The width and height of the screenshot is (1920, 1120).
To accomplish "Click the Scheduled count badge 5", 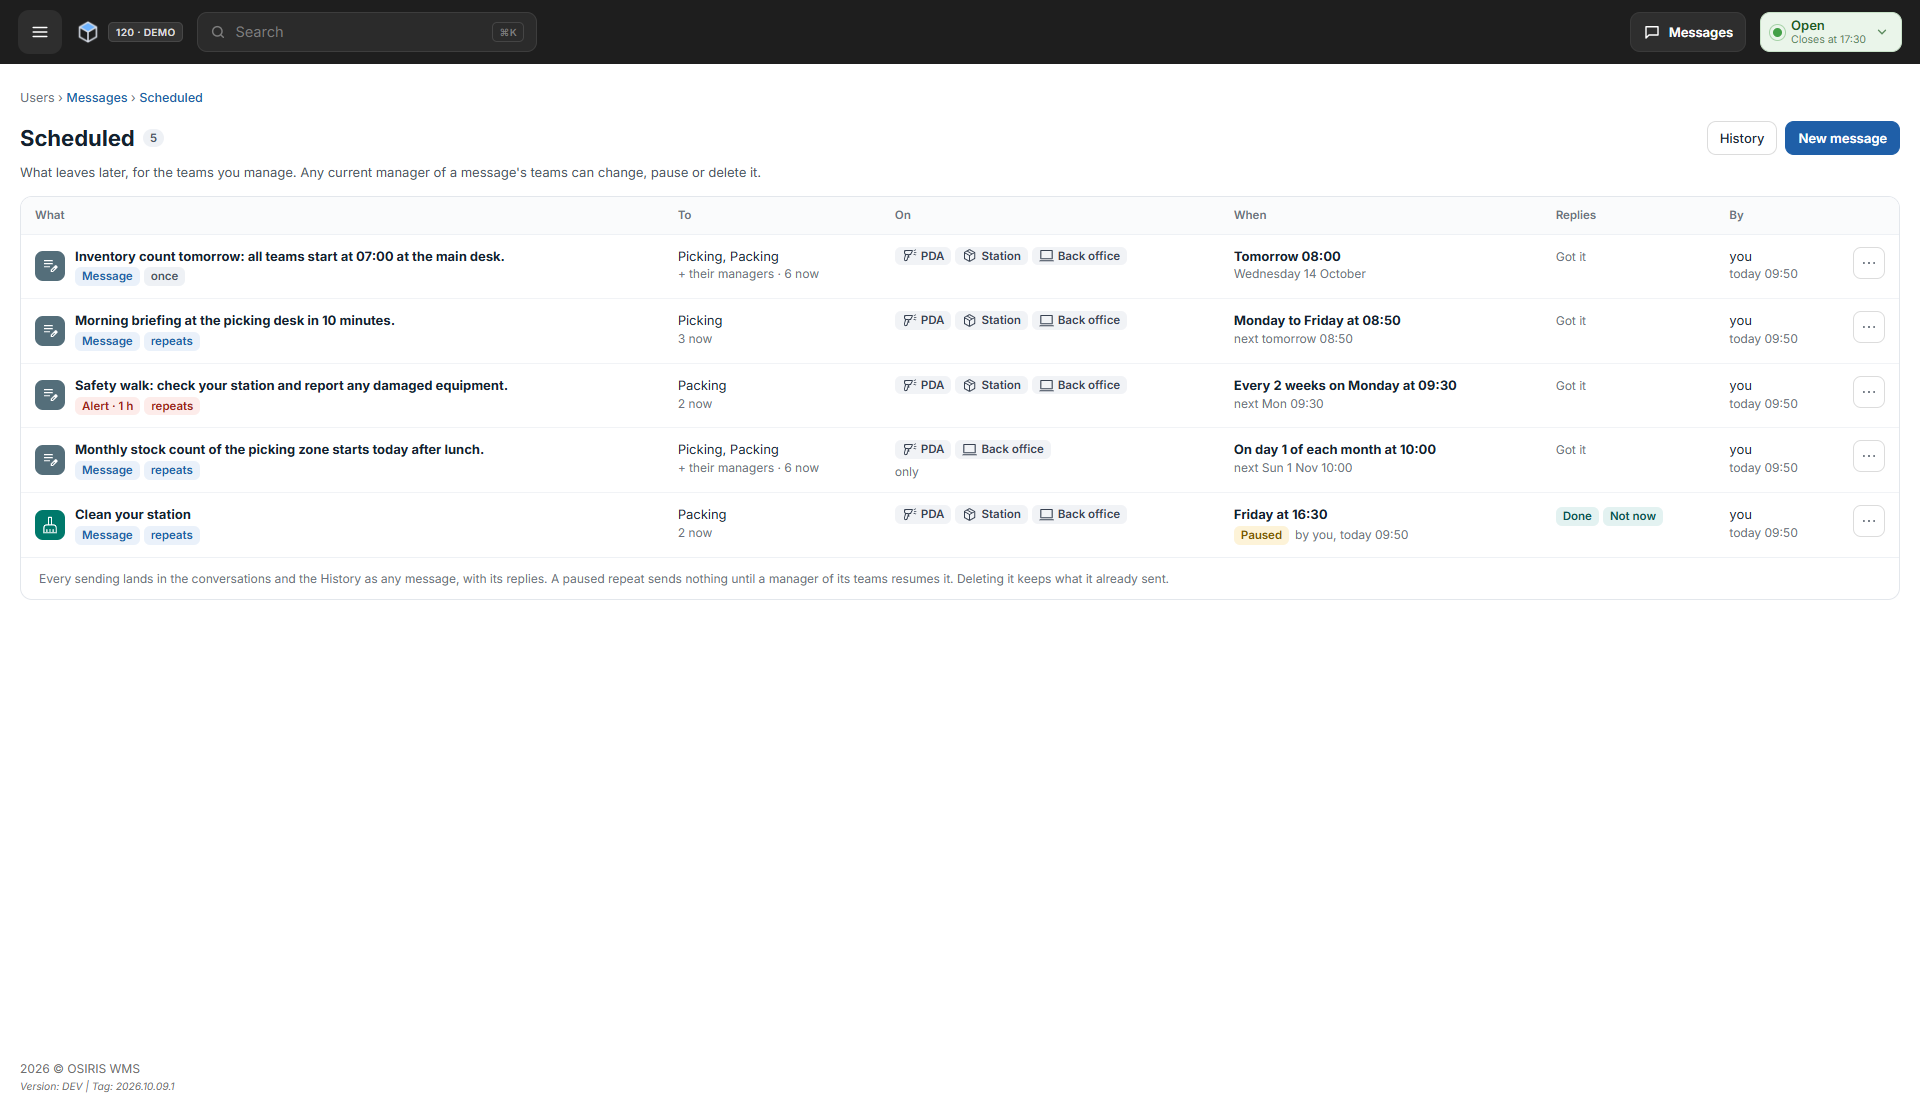I will [153, 138].
